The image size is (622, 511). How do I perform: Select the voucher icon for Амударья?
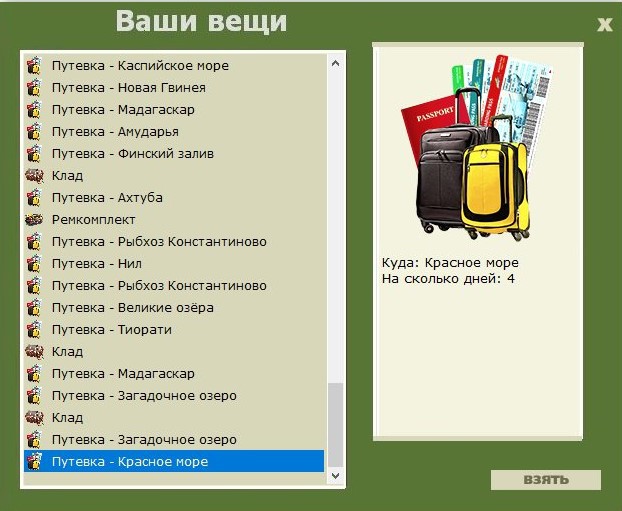tap(34, 131)
